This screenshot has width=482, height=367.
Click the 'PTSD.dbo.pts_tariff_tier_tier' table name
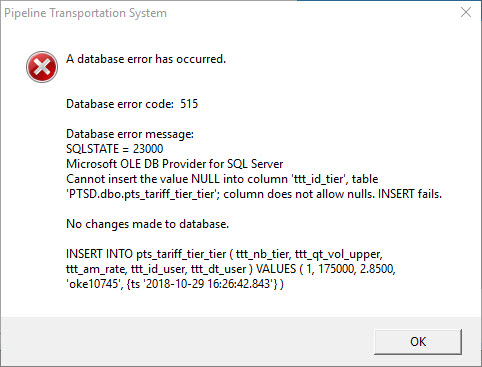(x=142, y=194)
